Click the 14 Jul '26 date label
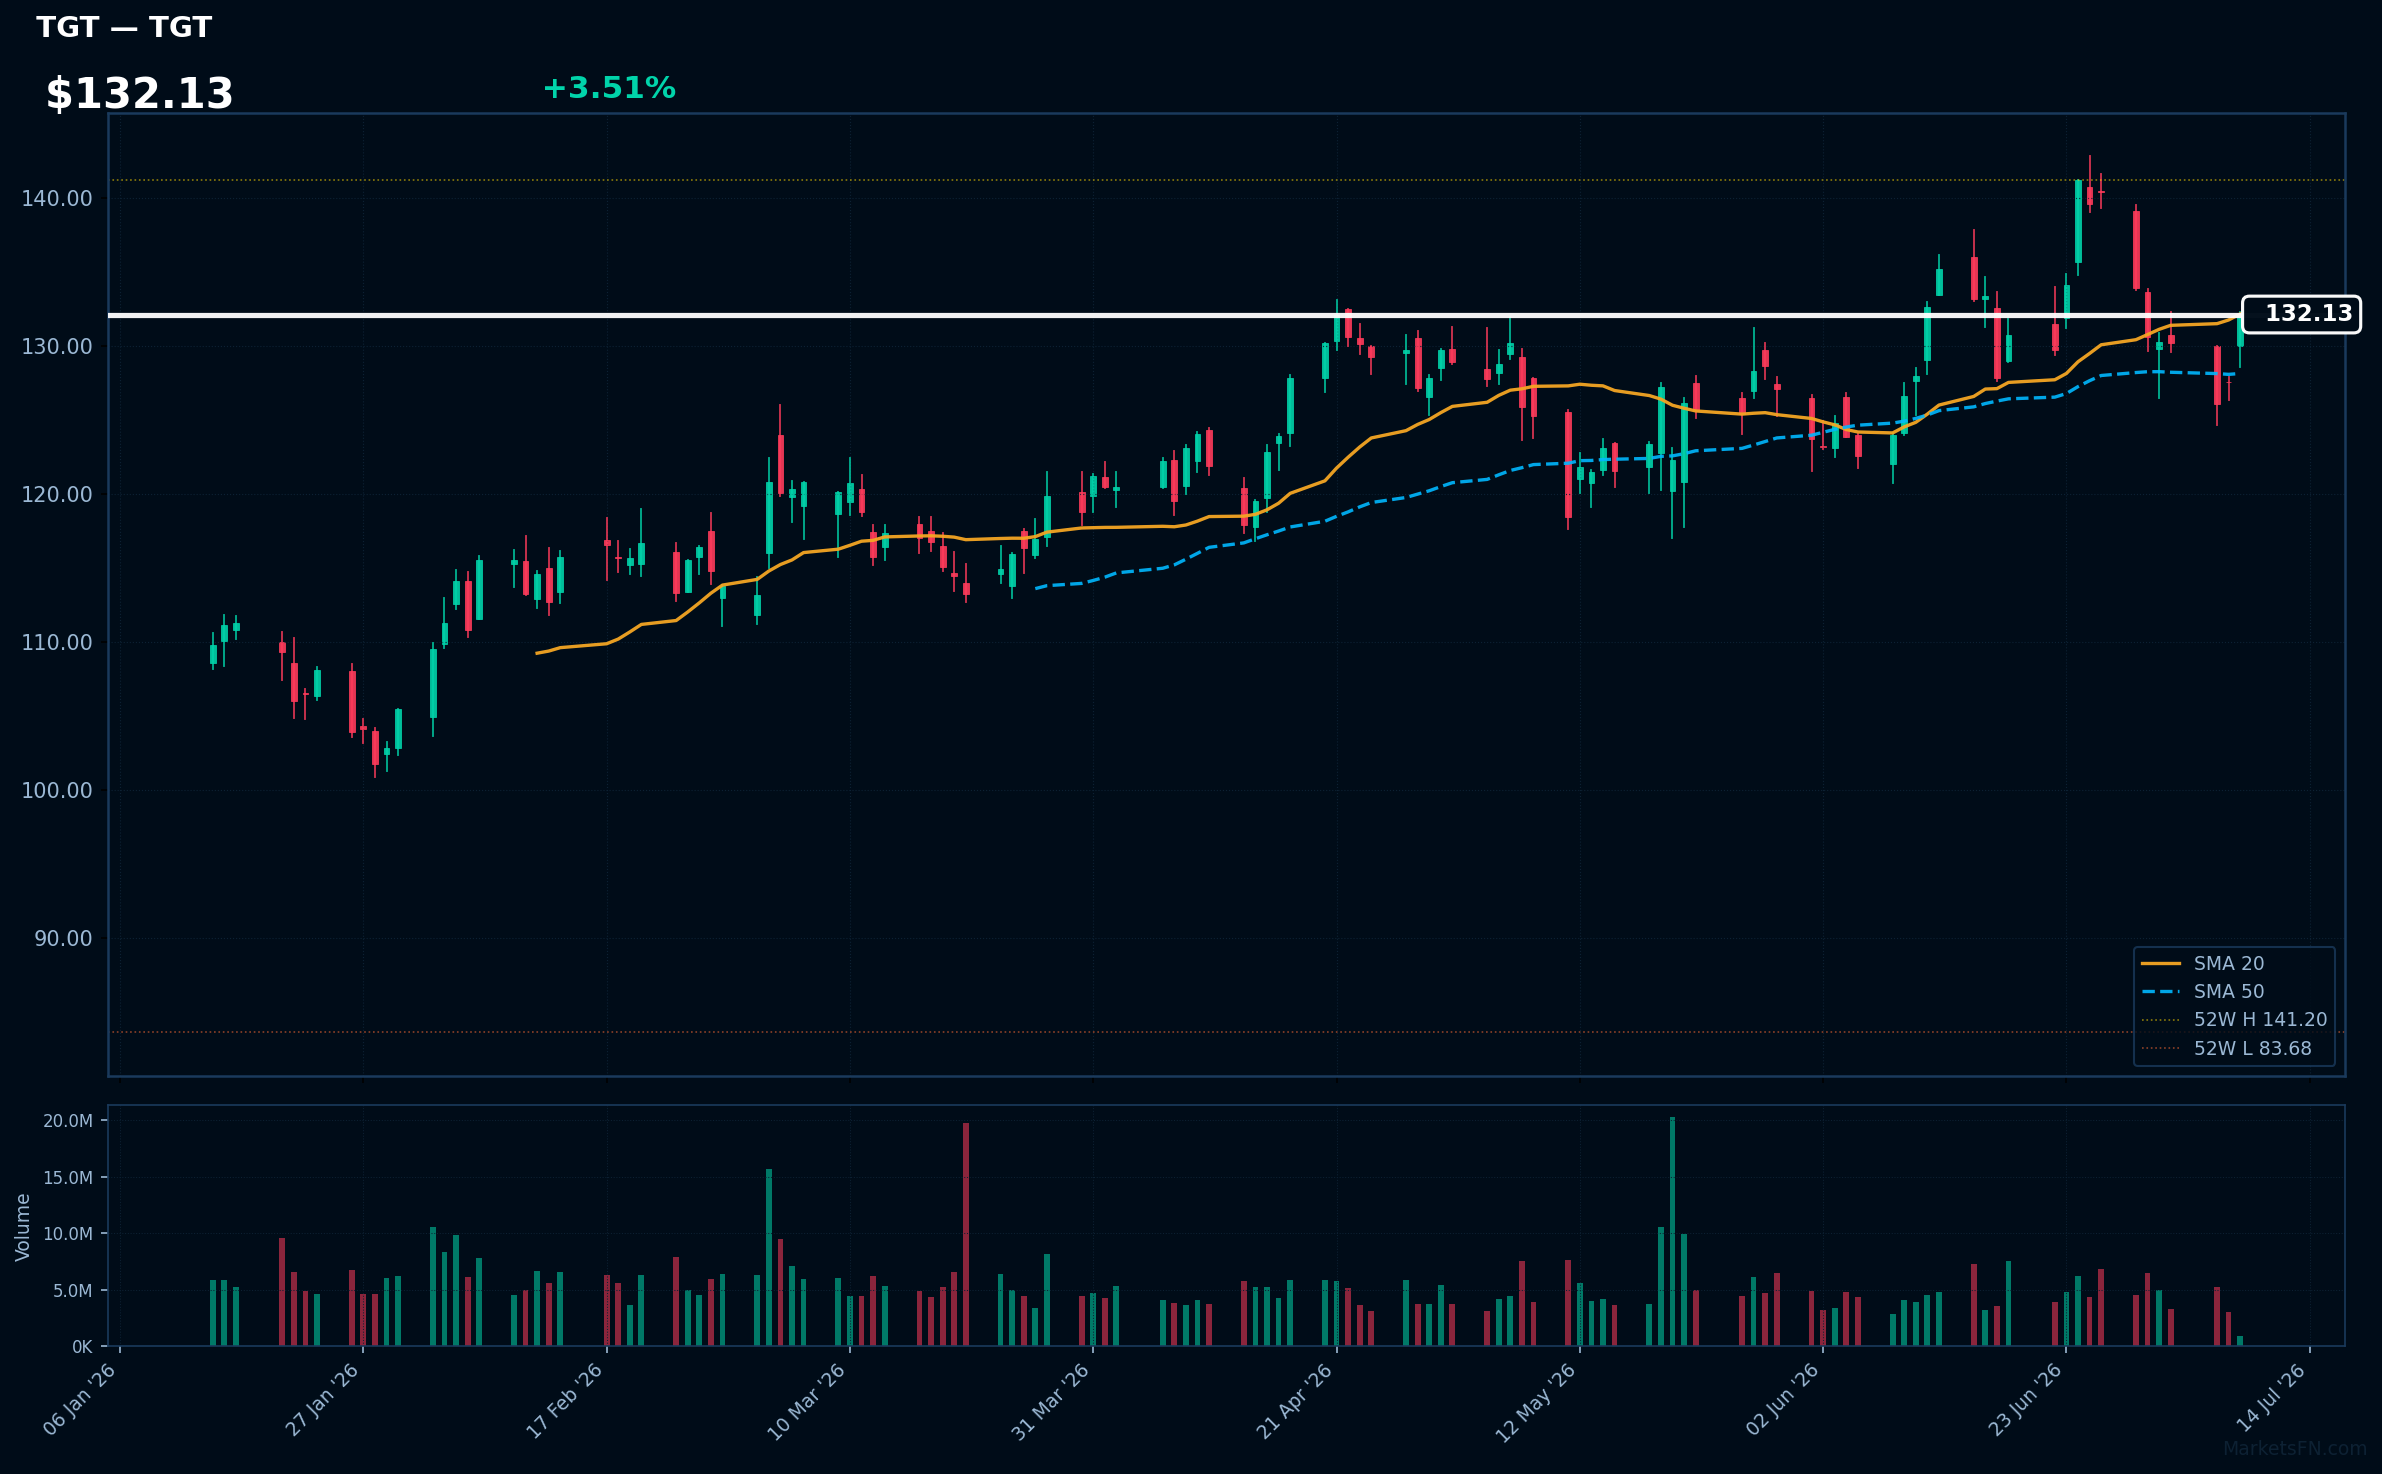2382x1474 pixels. pos(2271,1399)
